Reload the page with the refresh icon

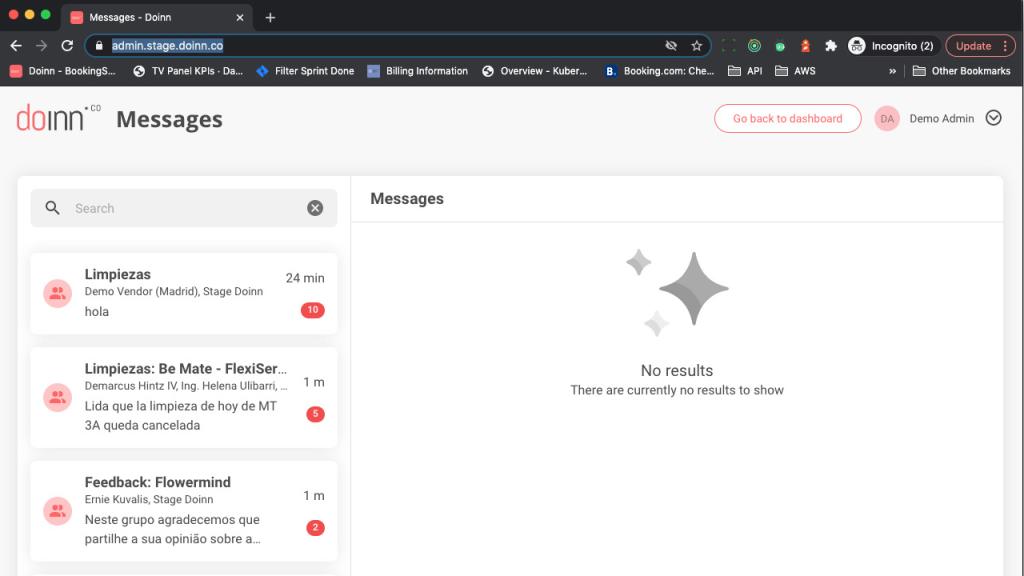point(67,46)
